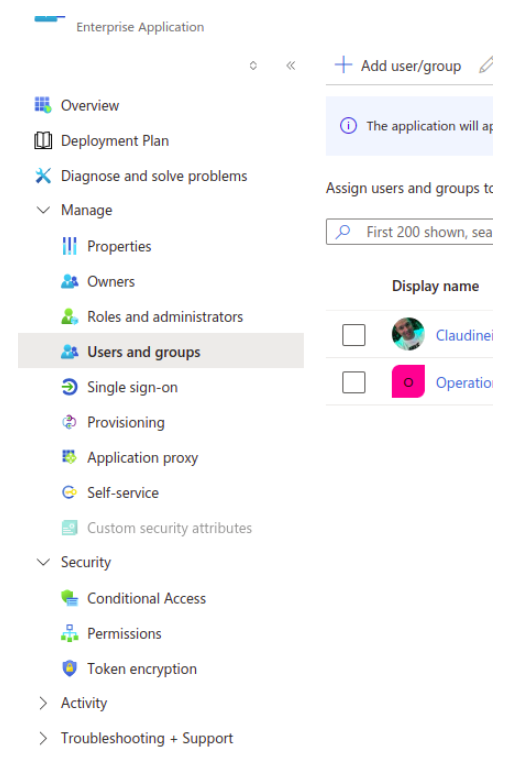
Task: Expand Troubleshooting + Support section
Action: pos(136,738)
